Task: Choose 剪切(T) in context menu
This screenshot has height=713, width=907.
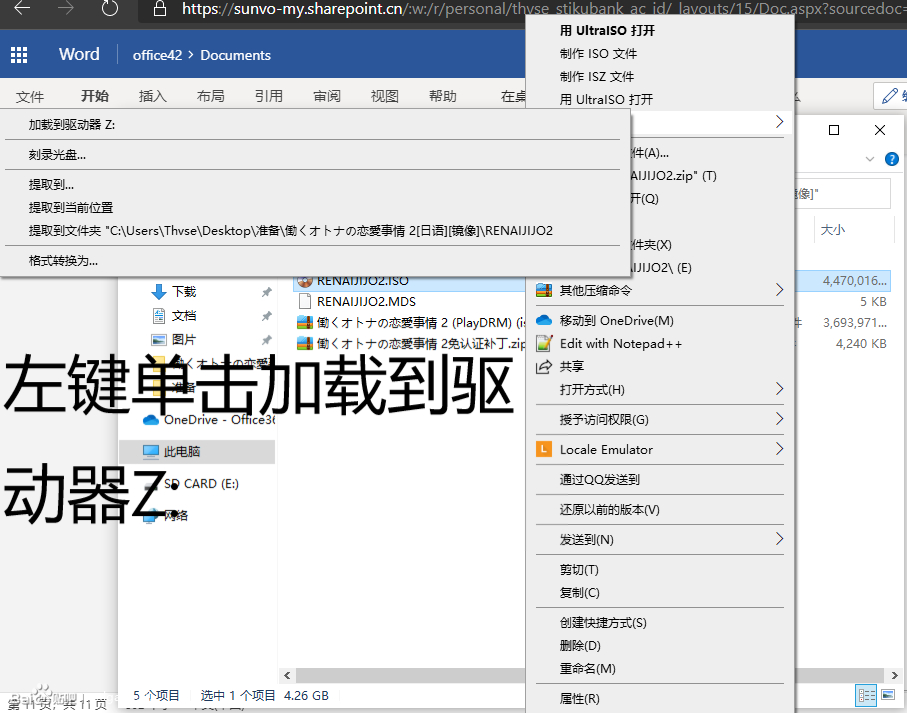Action: coord(659,570)
